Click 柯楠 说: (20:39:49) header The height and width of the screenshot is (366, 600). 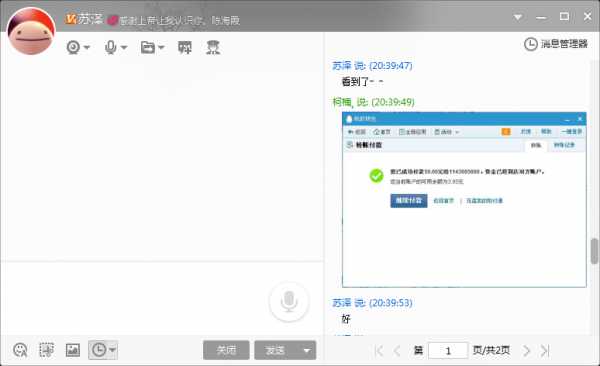click(x=373, y=102)
